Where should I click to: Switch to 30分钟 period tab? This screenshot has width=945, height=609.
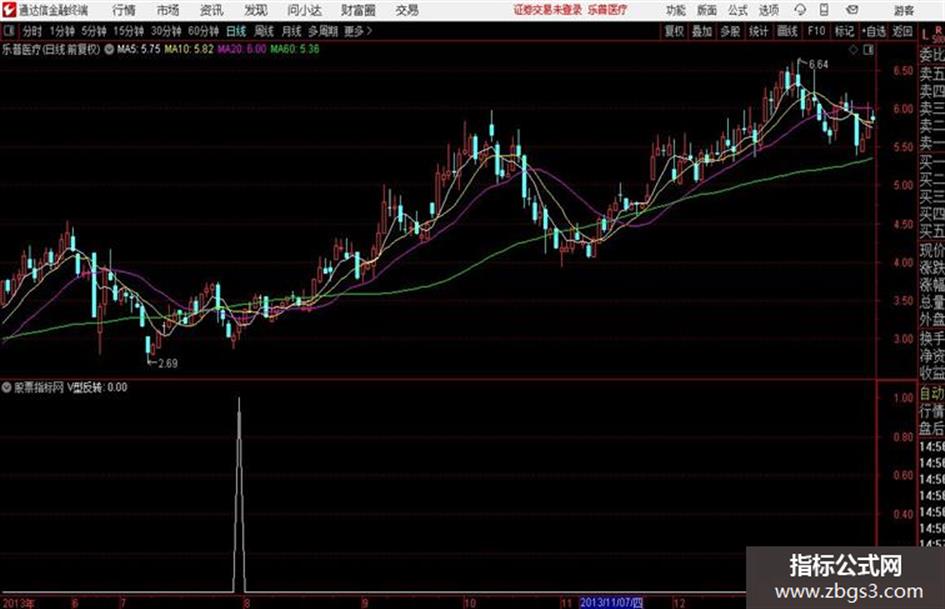[x=166, y=31]
